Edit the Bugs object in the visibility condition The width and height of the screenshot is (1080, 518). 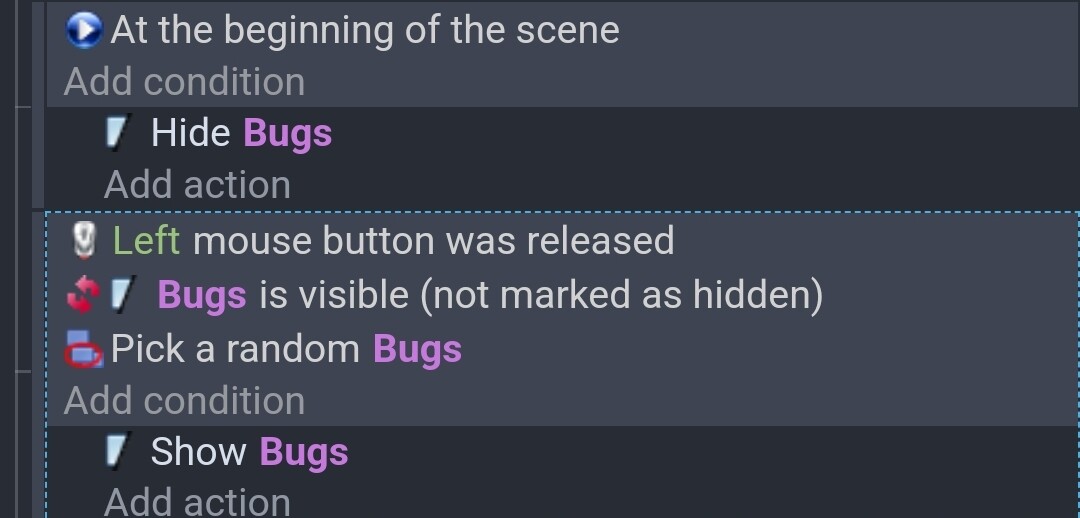click(x=202, y=296)
